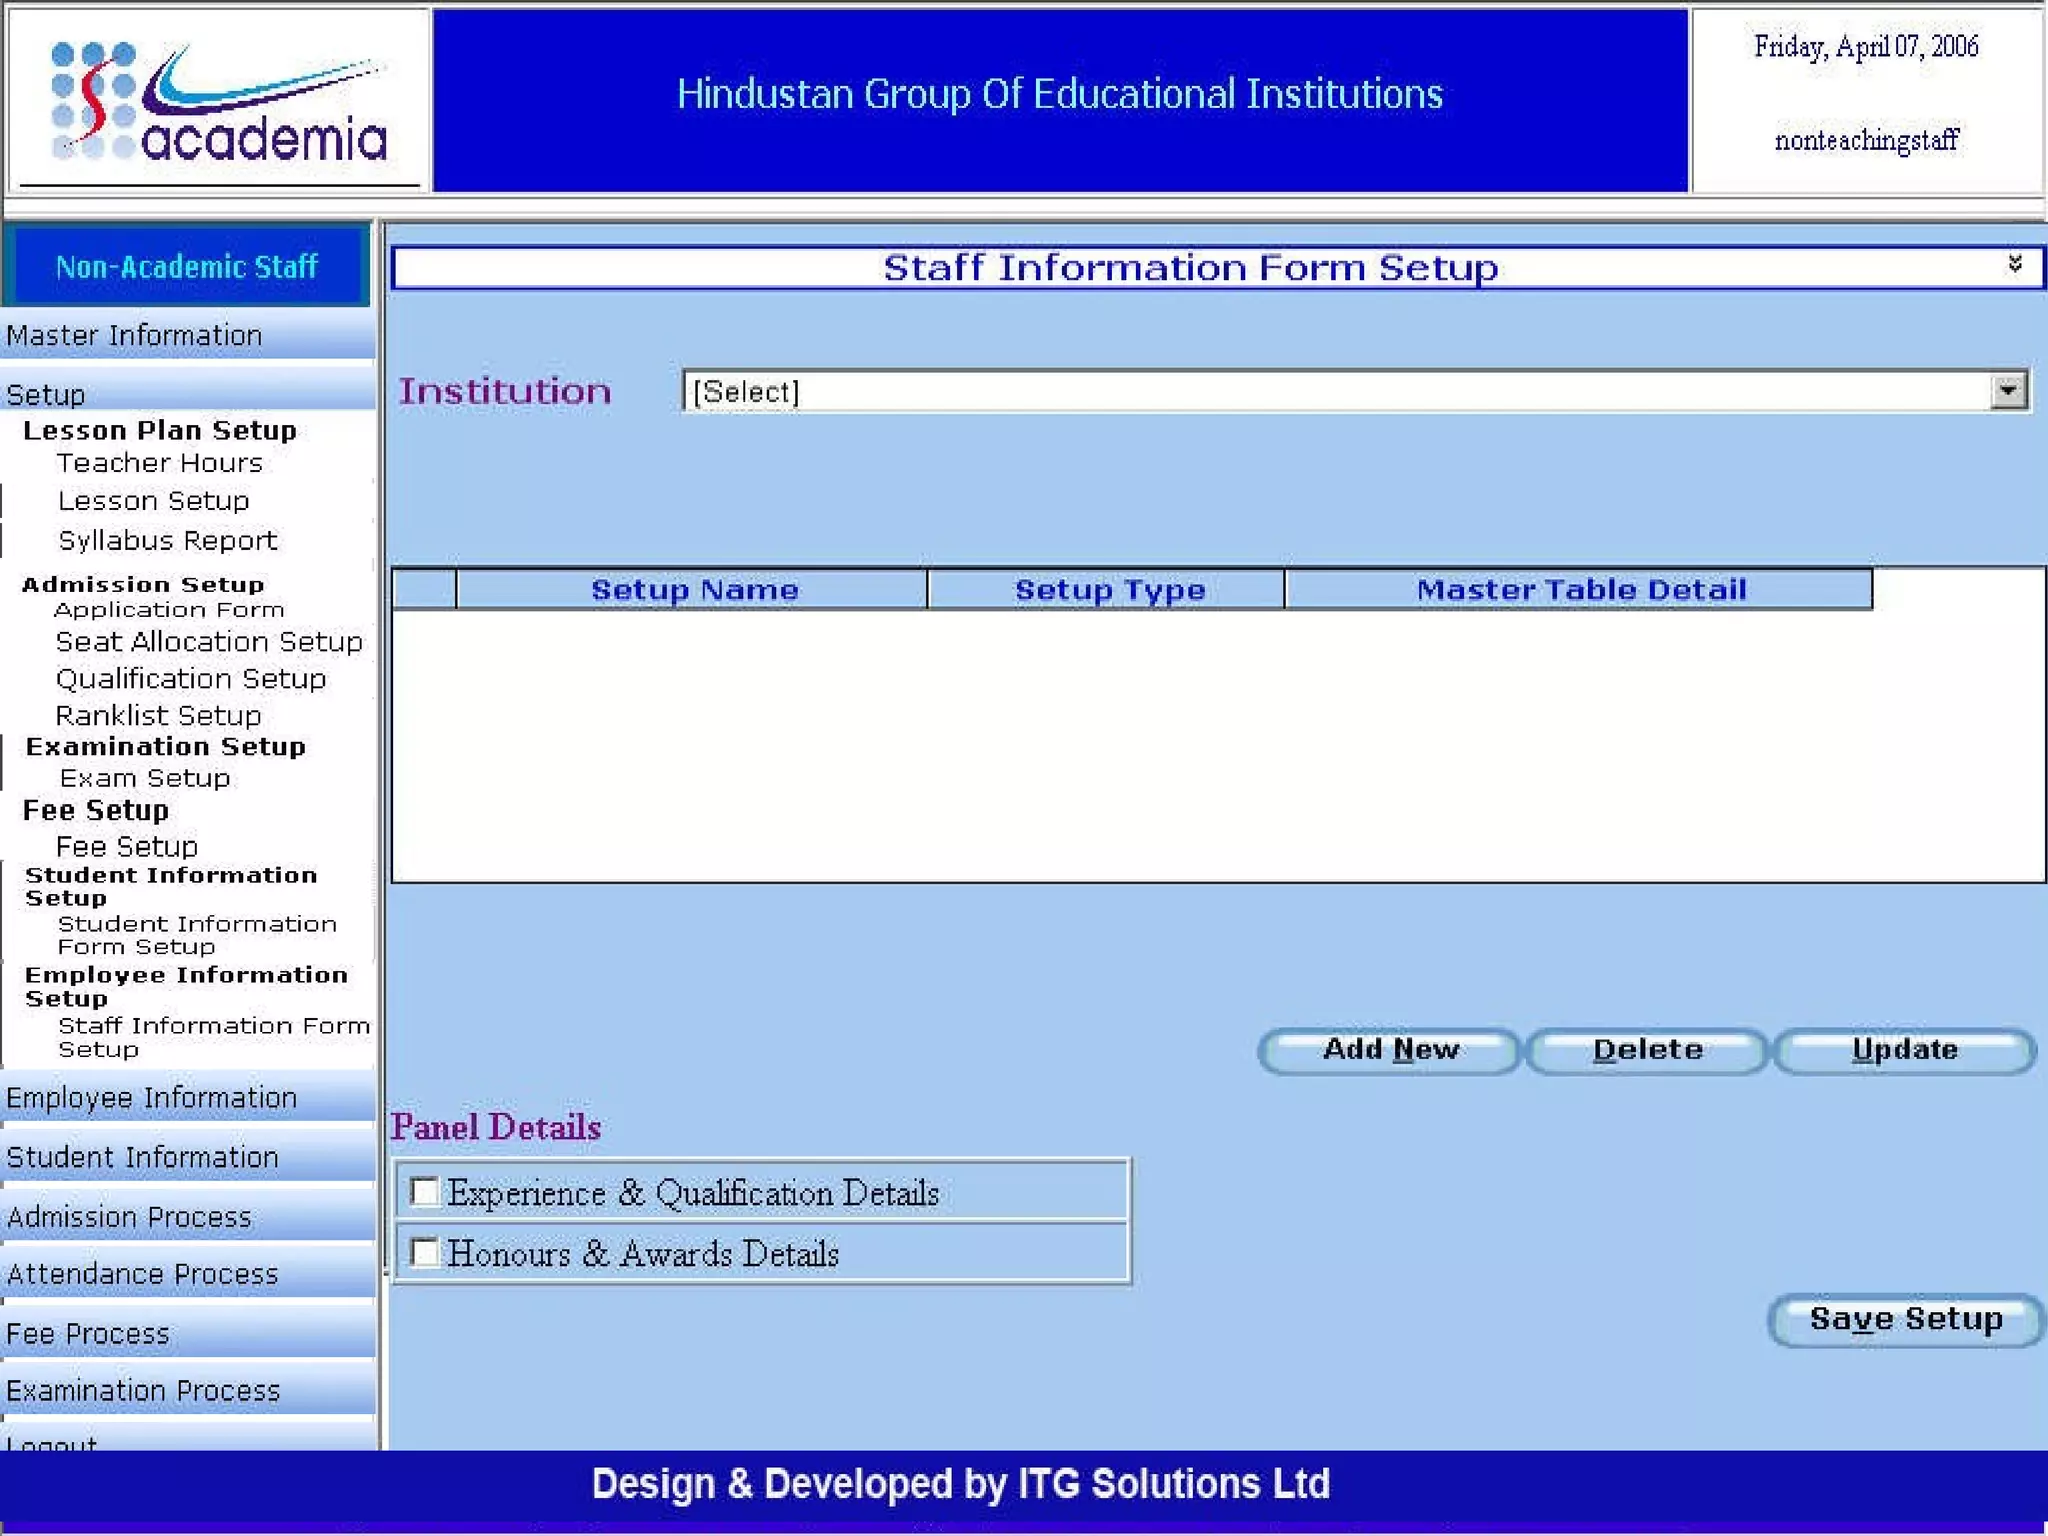Select Syllabus Report in sidebar

click(x=167, y=541)
